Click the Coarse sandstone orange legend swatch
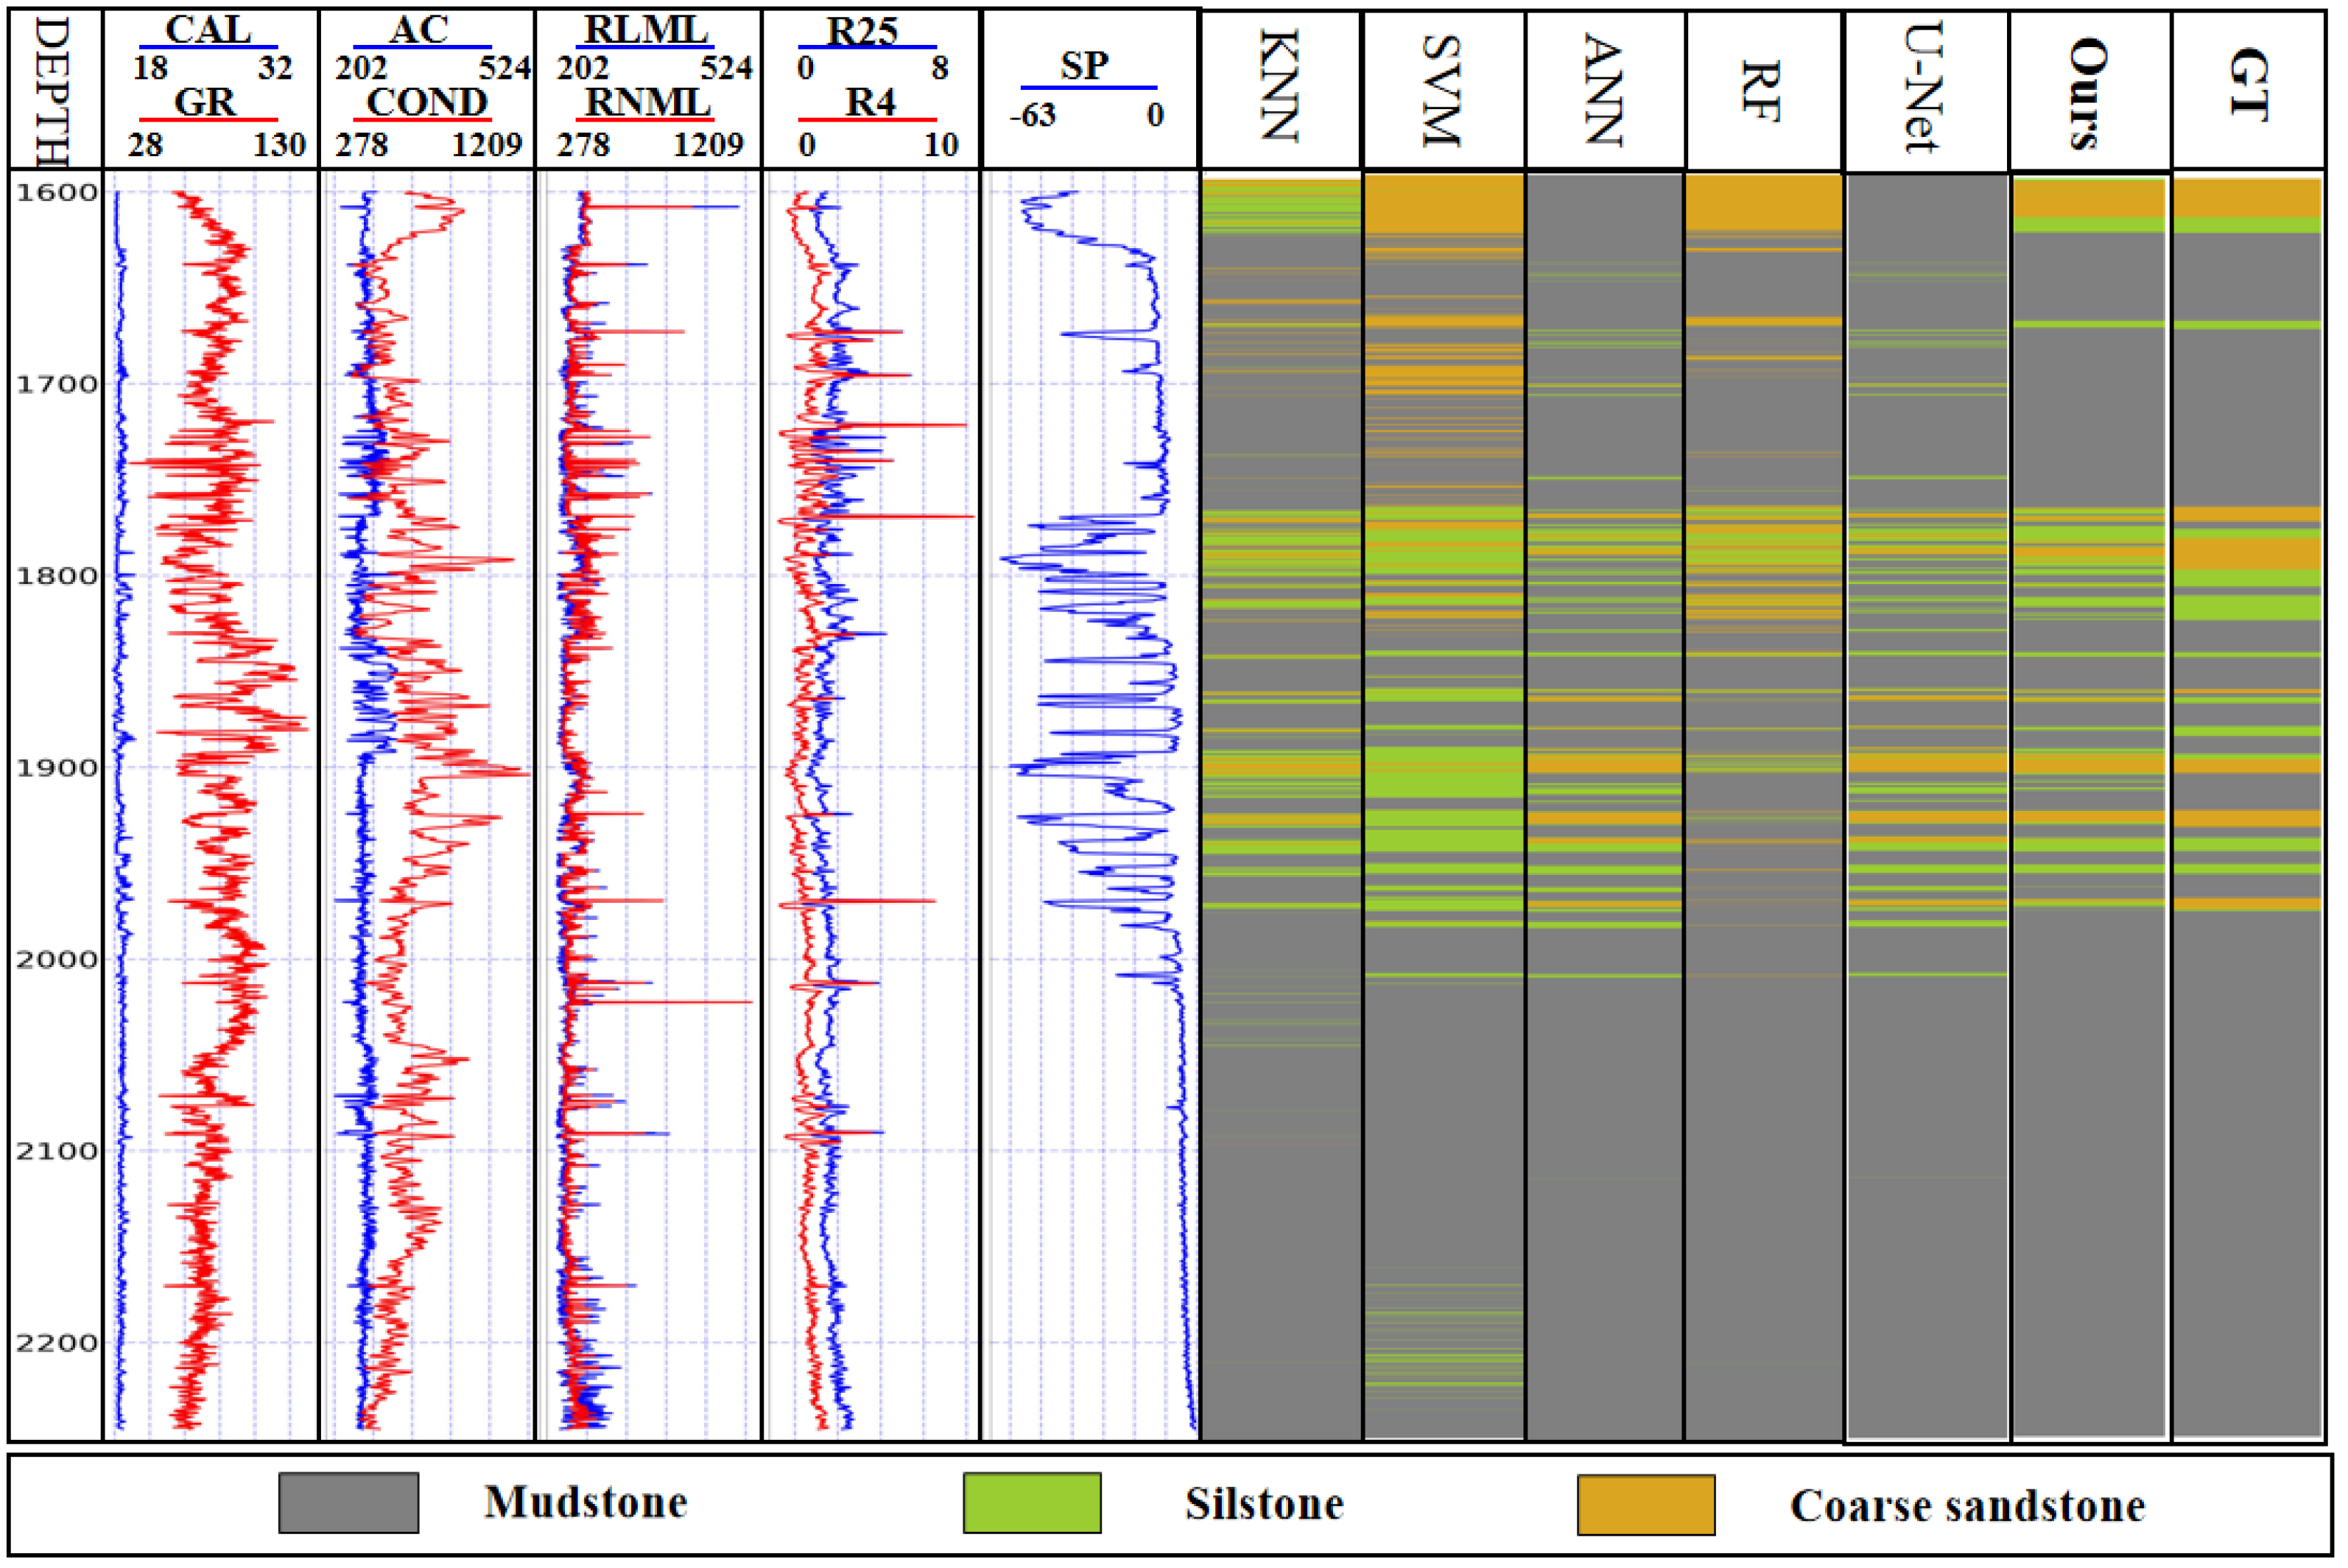The image size is (2348, 1568). click(x=1645, y=1504)
